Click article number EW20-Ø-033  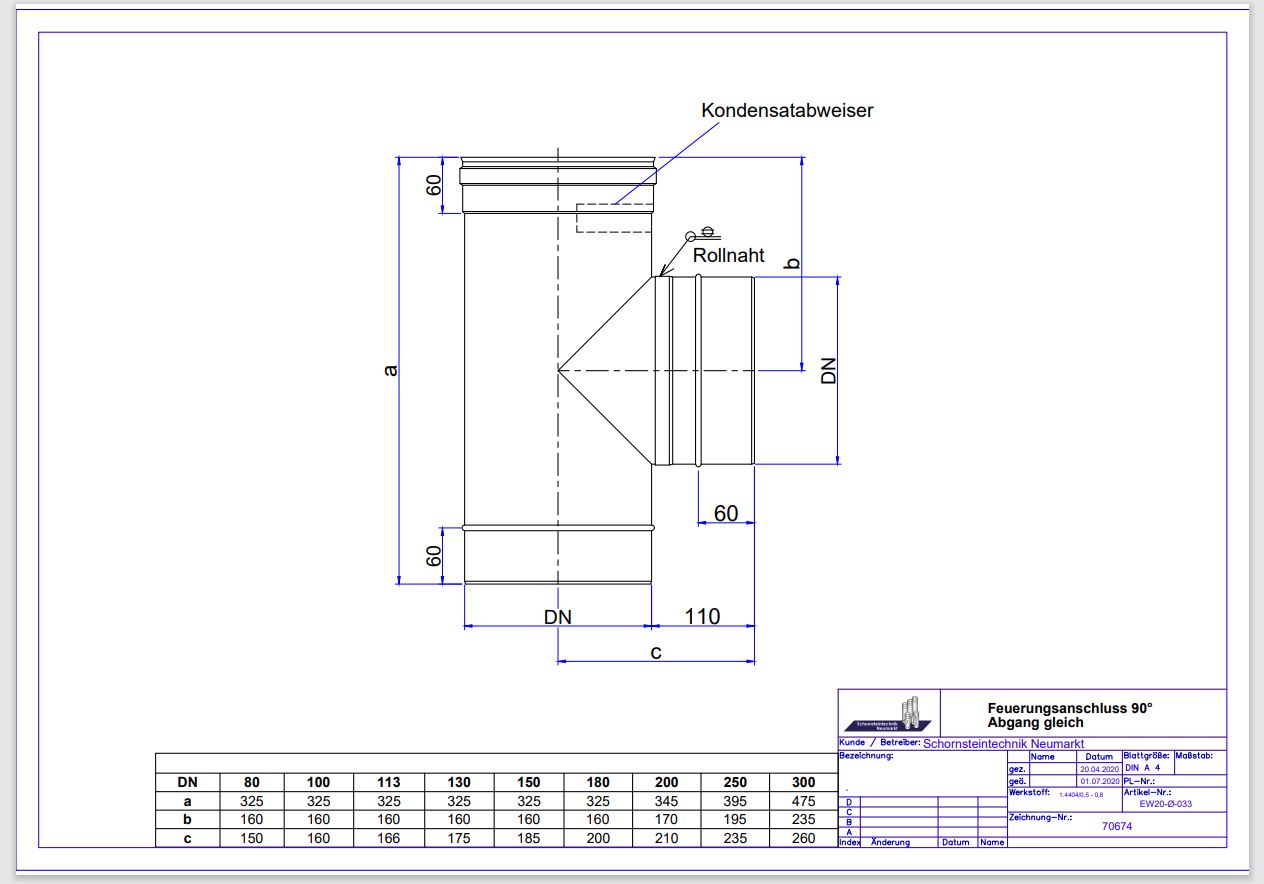click(1165, 803)
